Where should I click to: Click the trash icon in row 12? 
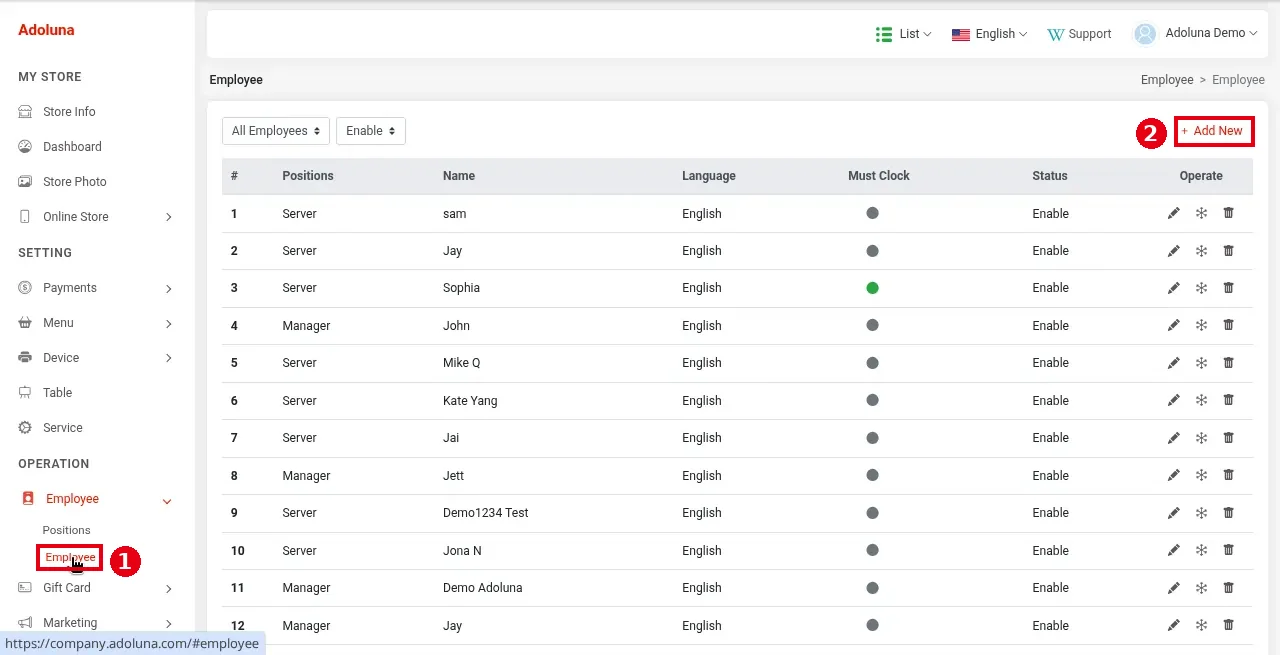pos(1229,625)
